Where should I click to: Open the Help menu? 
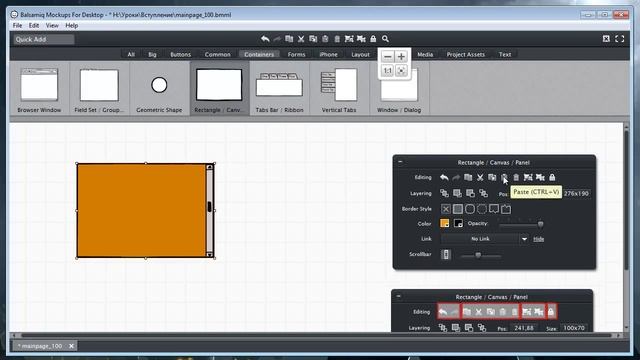pos(71,25)
